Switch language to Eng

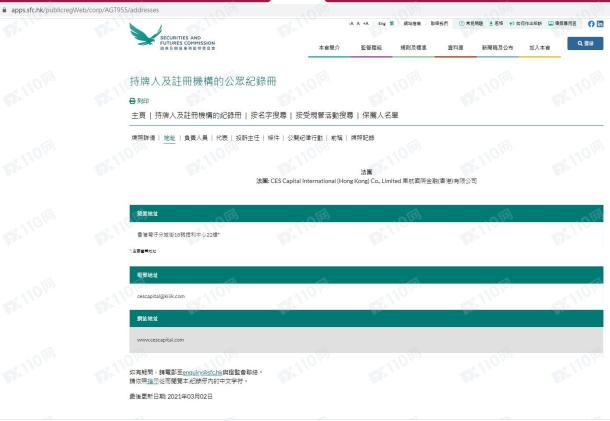[x=382, y=24]
